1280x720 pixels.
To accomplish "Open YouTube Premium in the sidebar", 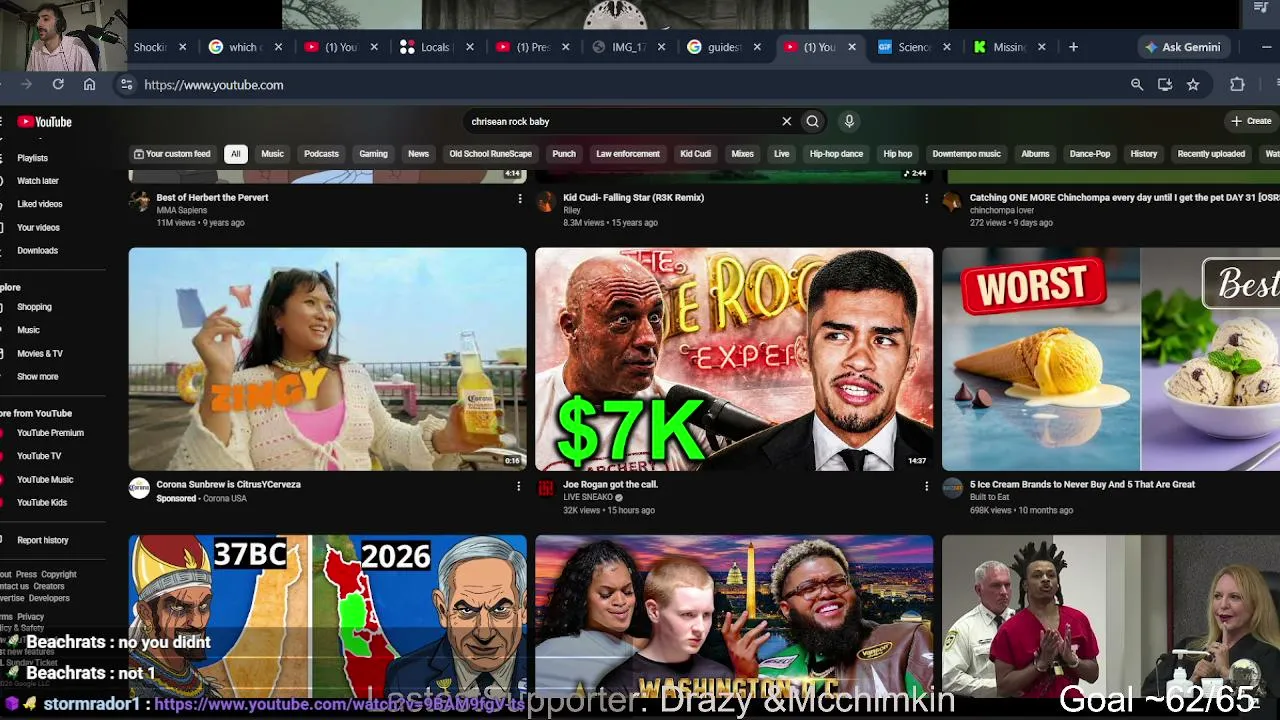I will [50, 433].
